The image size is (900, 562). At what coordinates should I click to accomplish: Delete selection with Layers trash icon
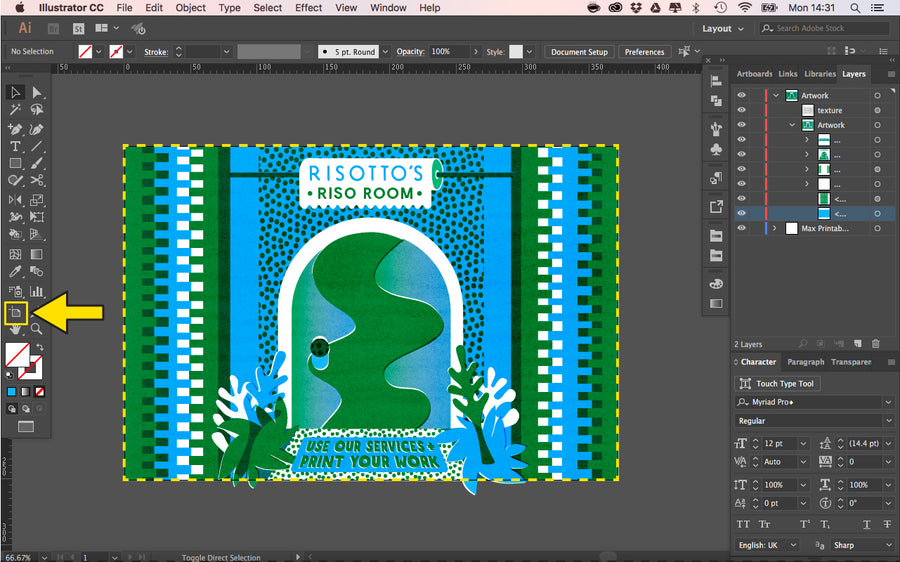tap(875, 344)
